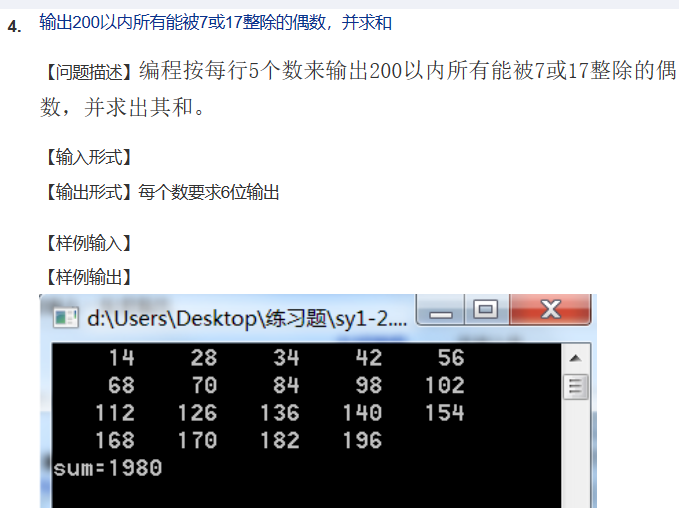Click the console scrollbar up arrow

[576, 358]
